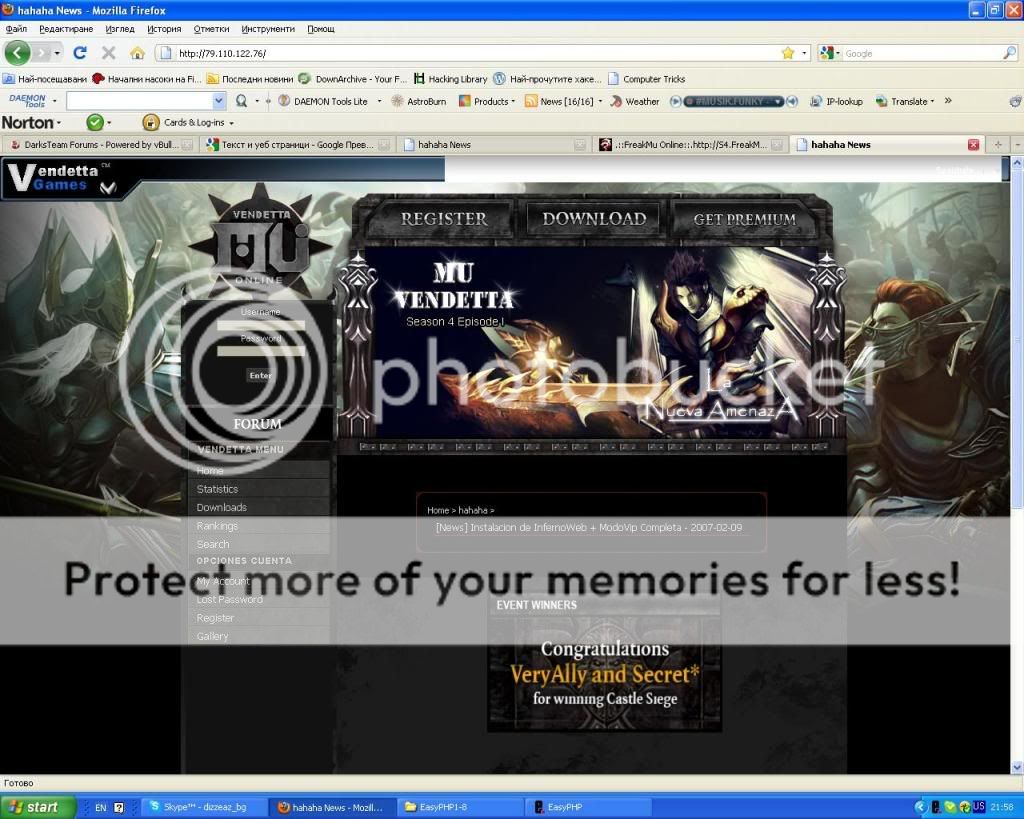
Task: Open the back history dropdown arrow
Action: [x=57, y=53]
